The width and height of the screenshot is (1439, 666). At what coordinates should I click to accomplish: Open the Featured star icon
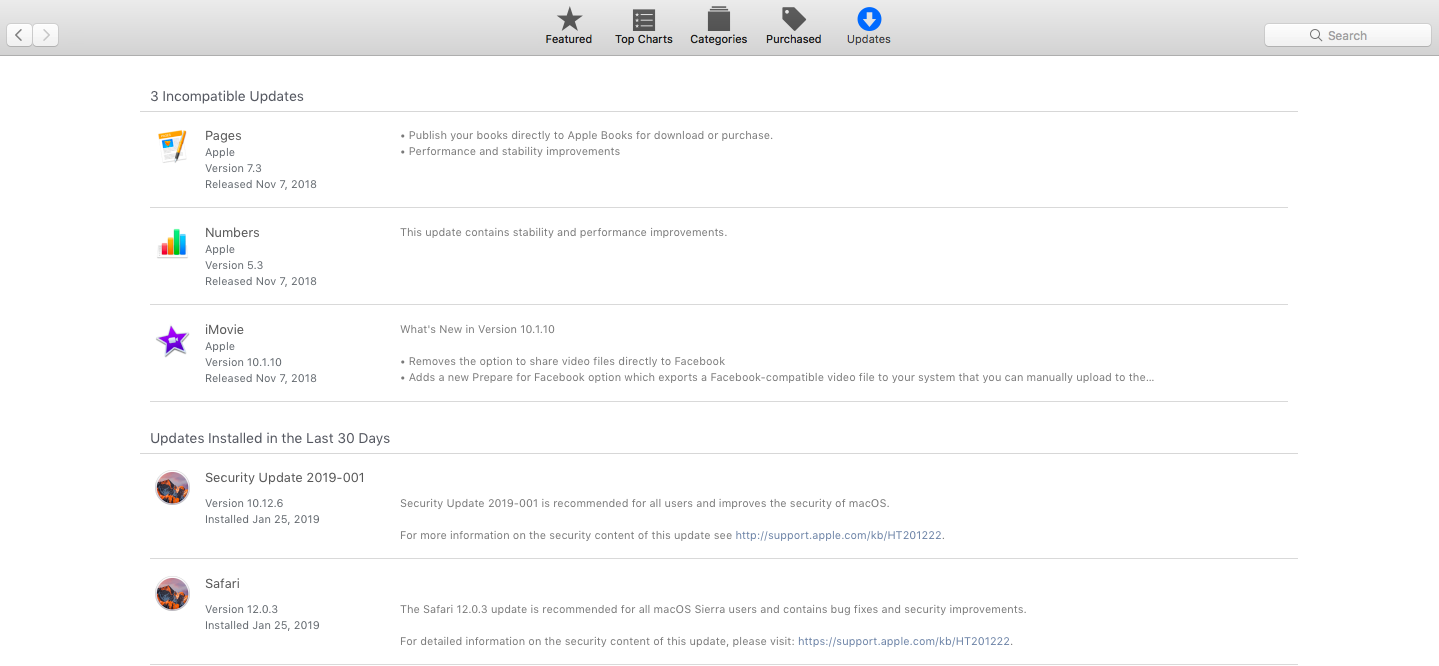coord(569,19)
